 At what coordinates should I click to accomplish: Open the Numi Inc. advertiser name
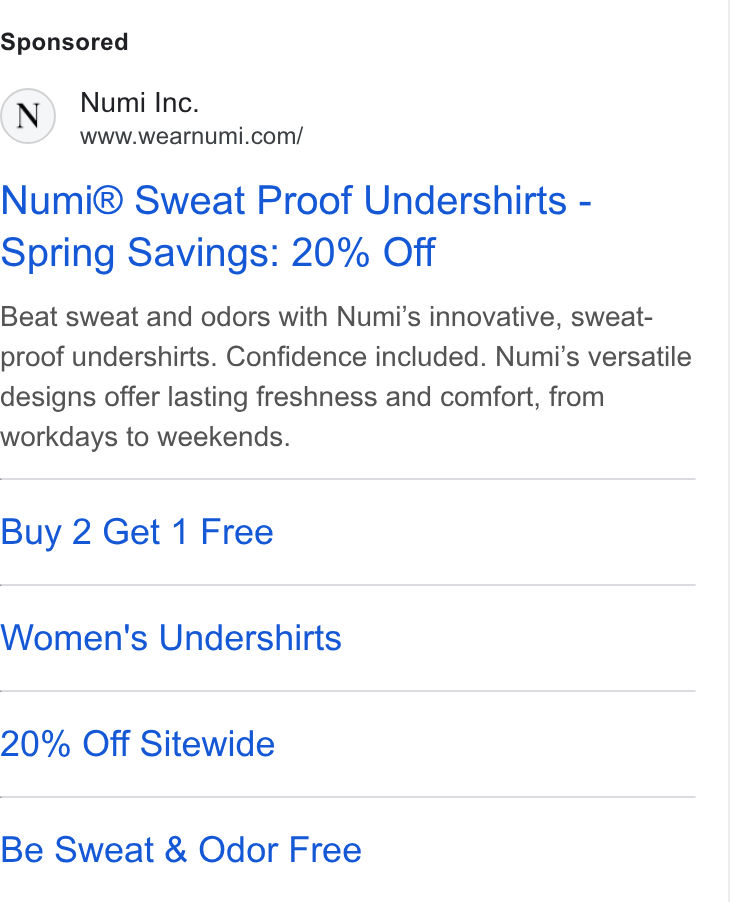(x=139, y=103)
